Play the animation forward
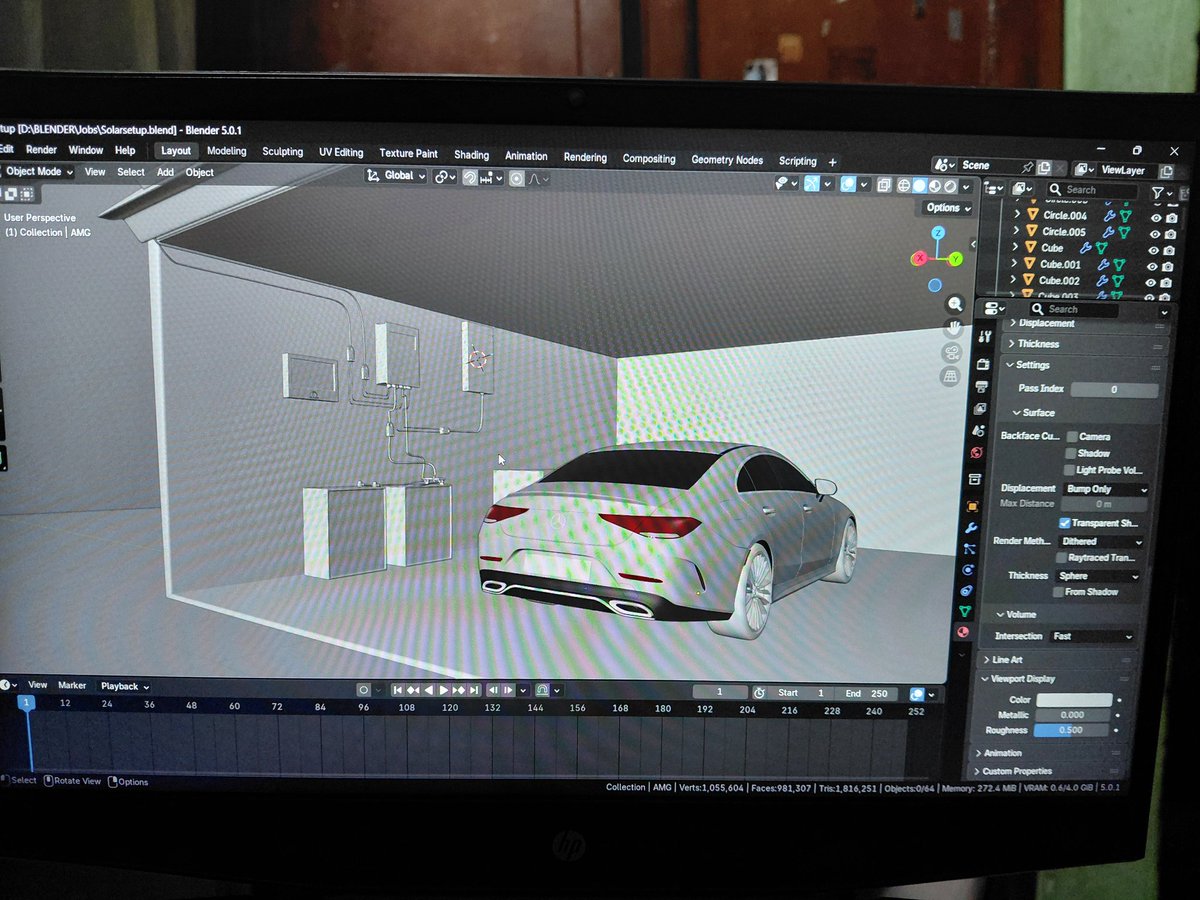1200x900 pixels. click(444, 690)
